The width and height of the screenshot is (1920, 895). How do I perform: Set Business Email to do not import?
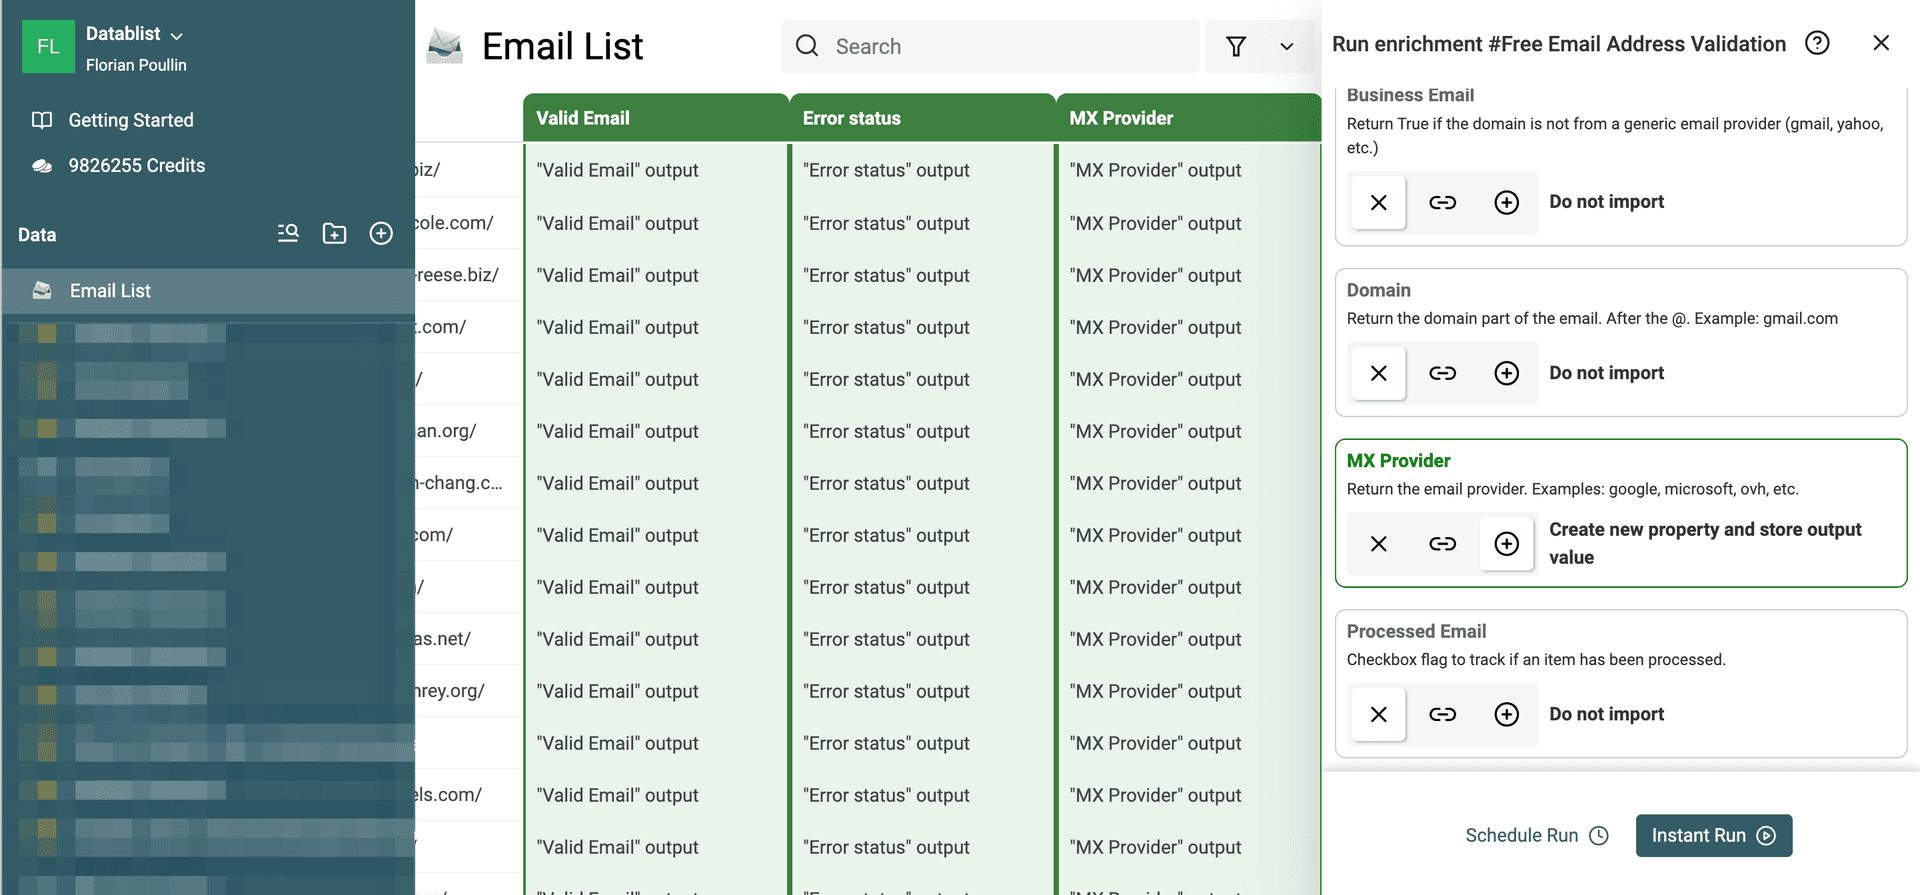tap(1379, 202)
